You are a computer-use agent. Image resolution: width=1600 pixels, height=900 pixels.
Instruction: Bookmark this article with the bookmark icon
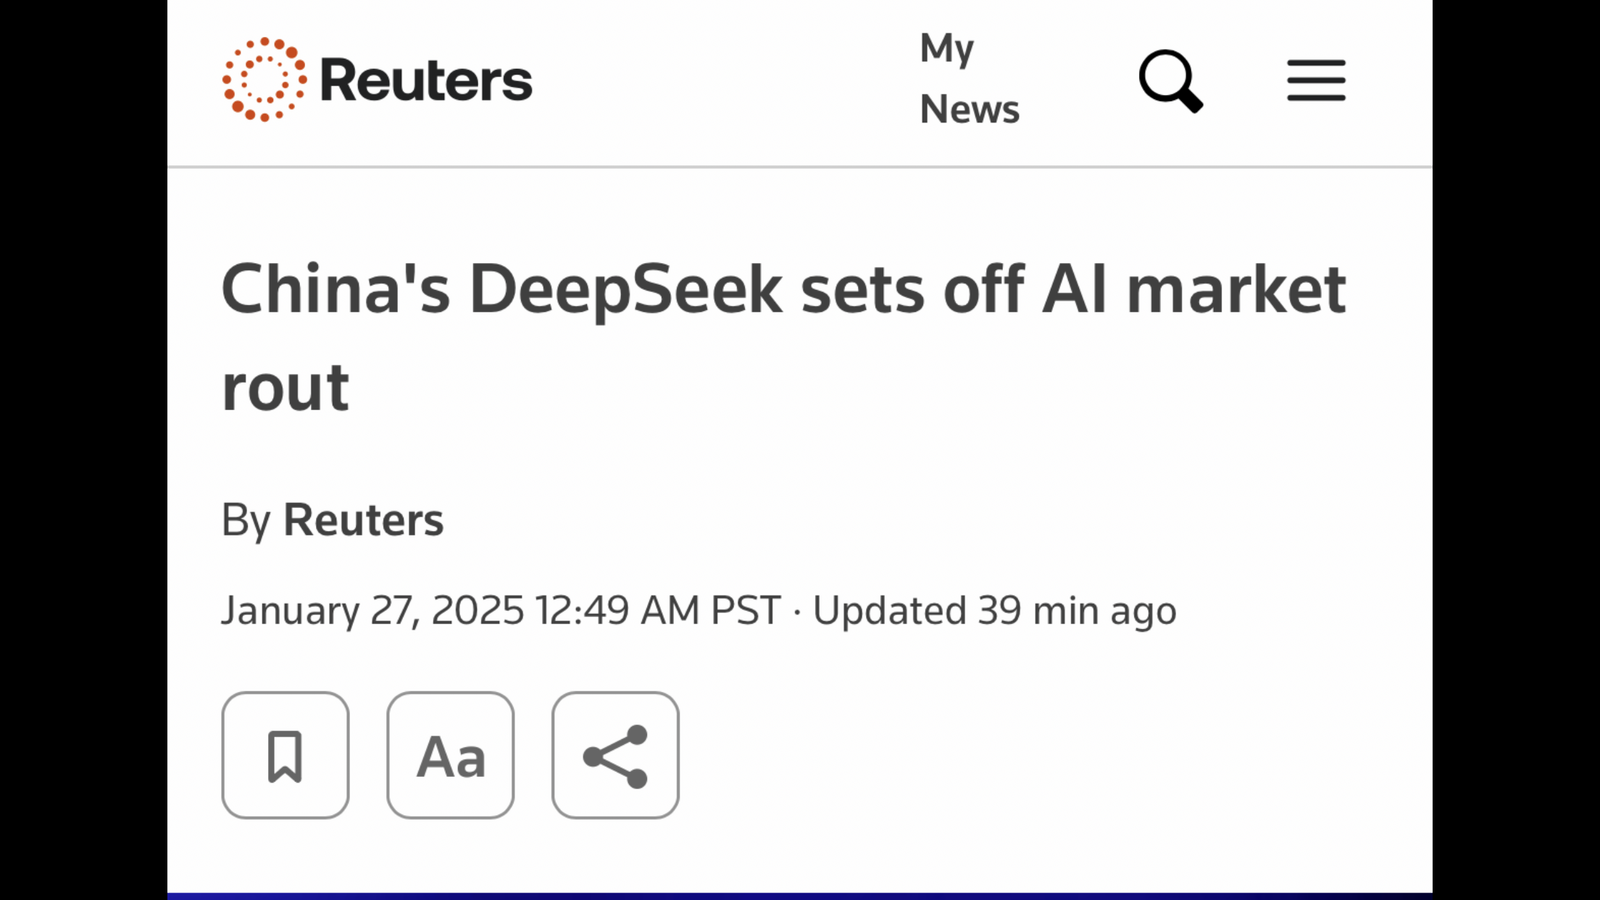point(285,755)
